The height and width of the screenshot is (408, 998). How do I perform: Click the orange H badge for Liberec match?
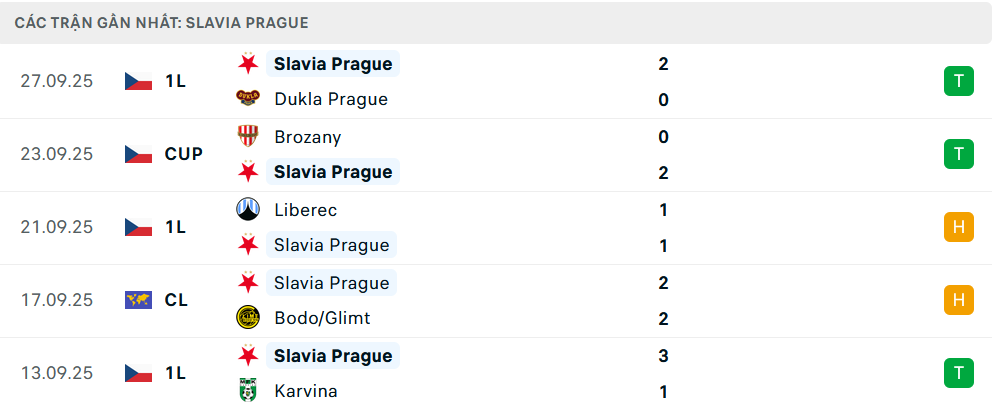[958, 227]
